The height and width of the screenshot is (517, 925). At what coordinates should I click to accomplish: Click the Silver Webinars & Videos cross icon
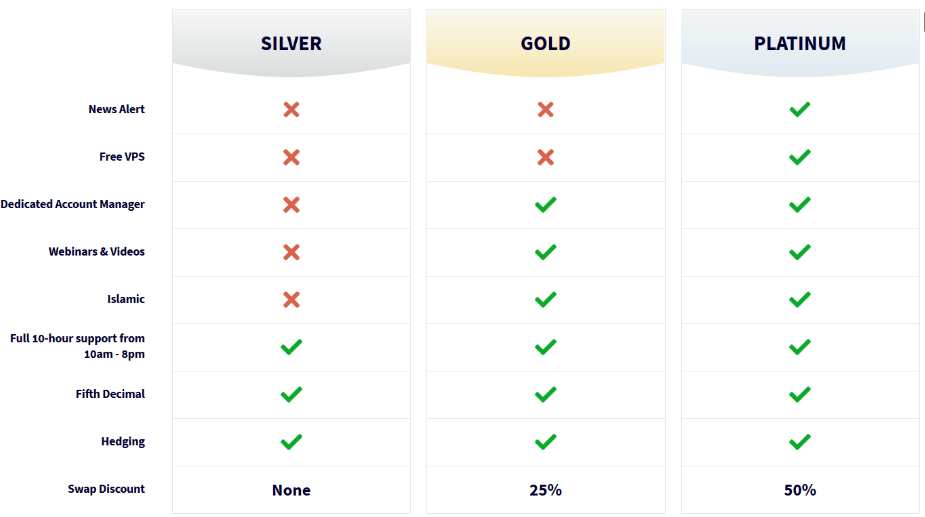[291, 252]
